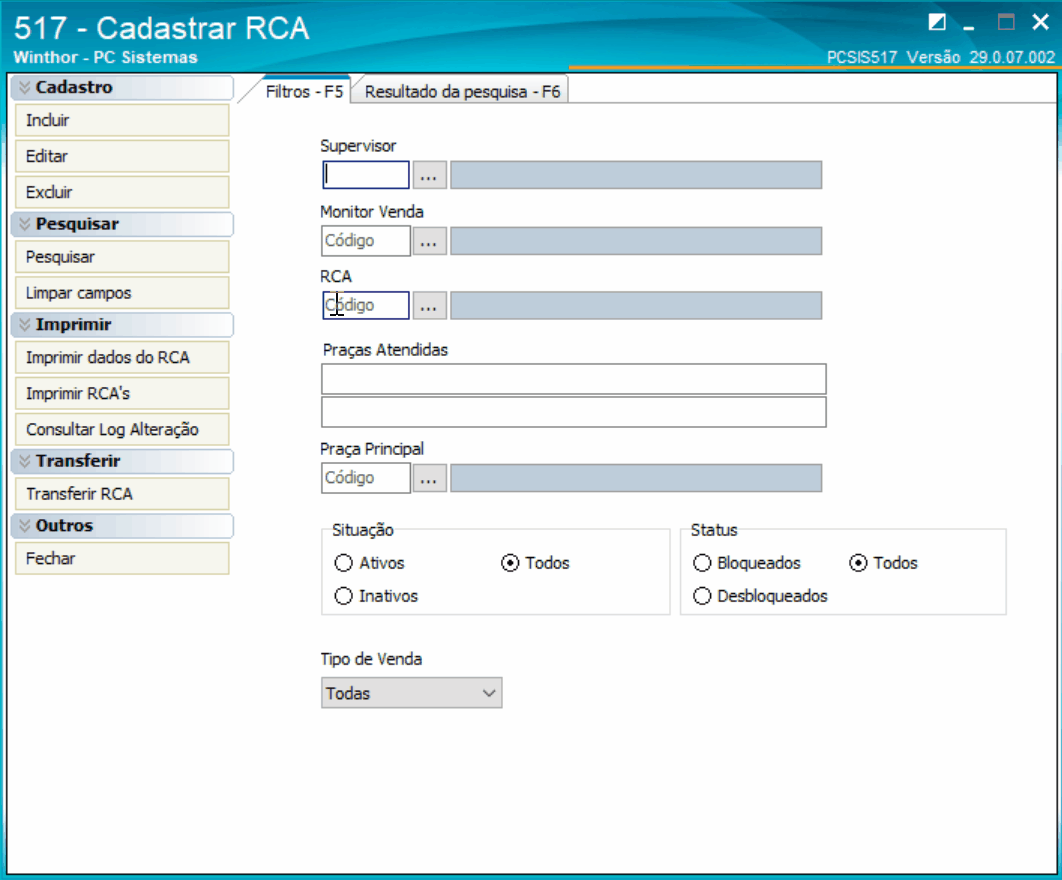Open Praça Principal lookup ellipsis button

(x=429, y=478)
